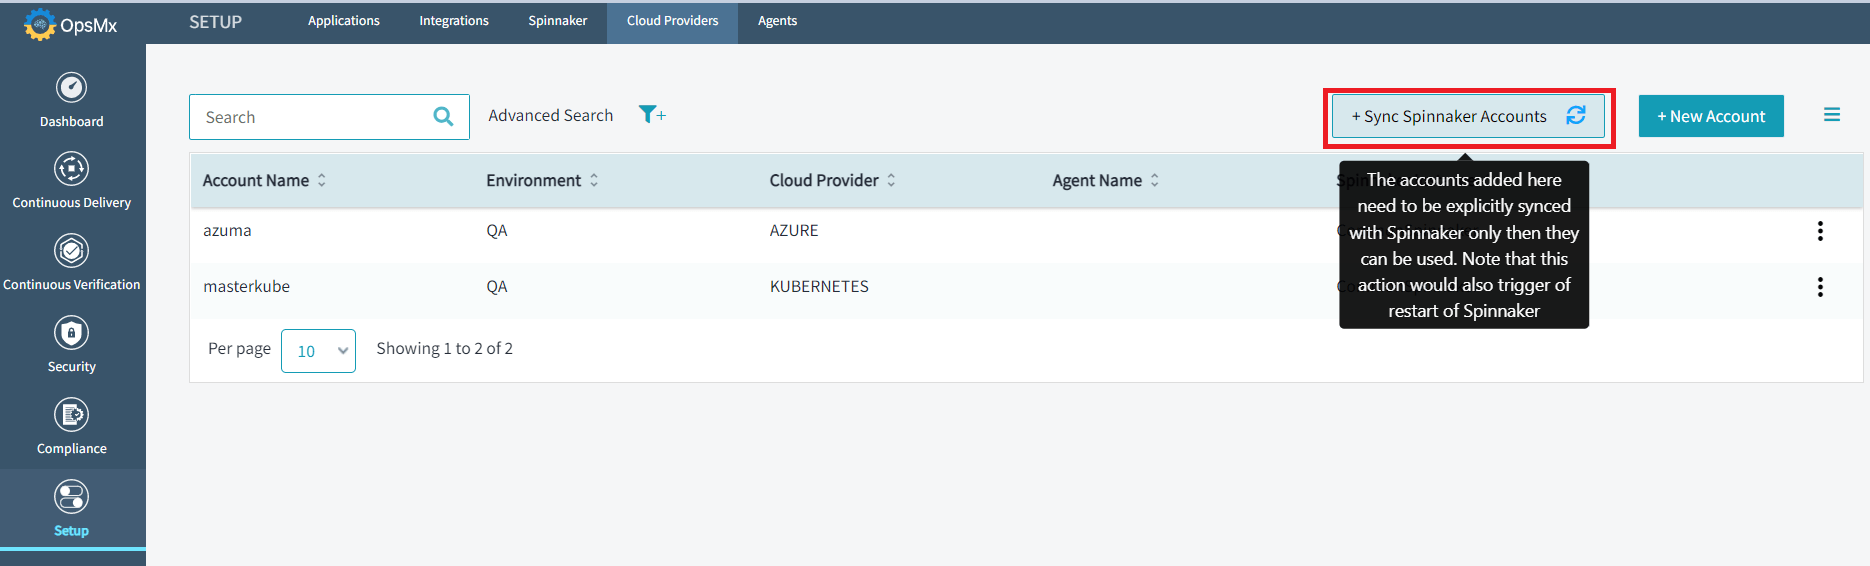The width and height of the screenshot is (1870, 566).
Task: Open Continuous Delivery from sidebar
Action: pos(71,181)
